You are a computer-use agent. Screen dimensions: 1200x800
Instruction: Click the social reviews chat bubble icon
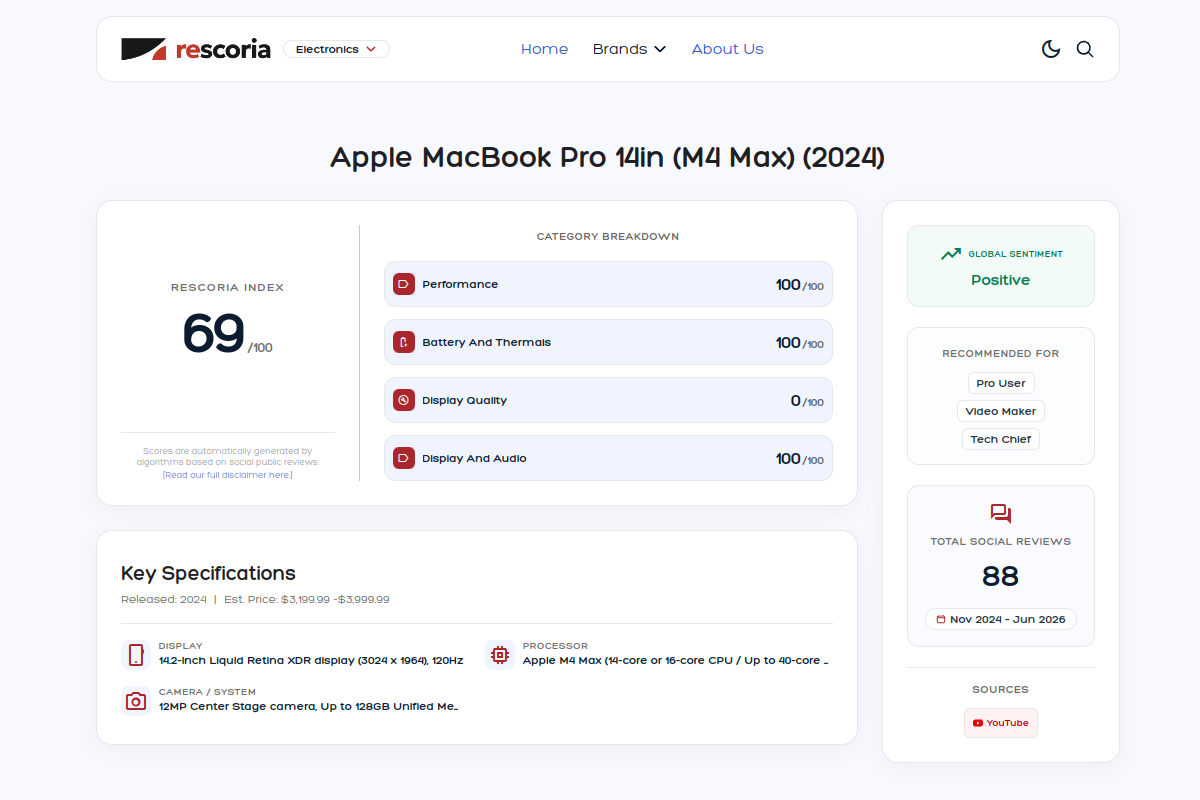coord(1001,514)
